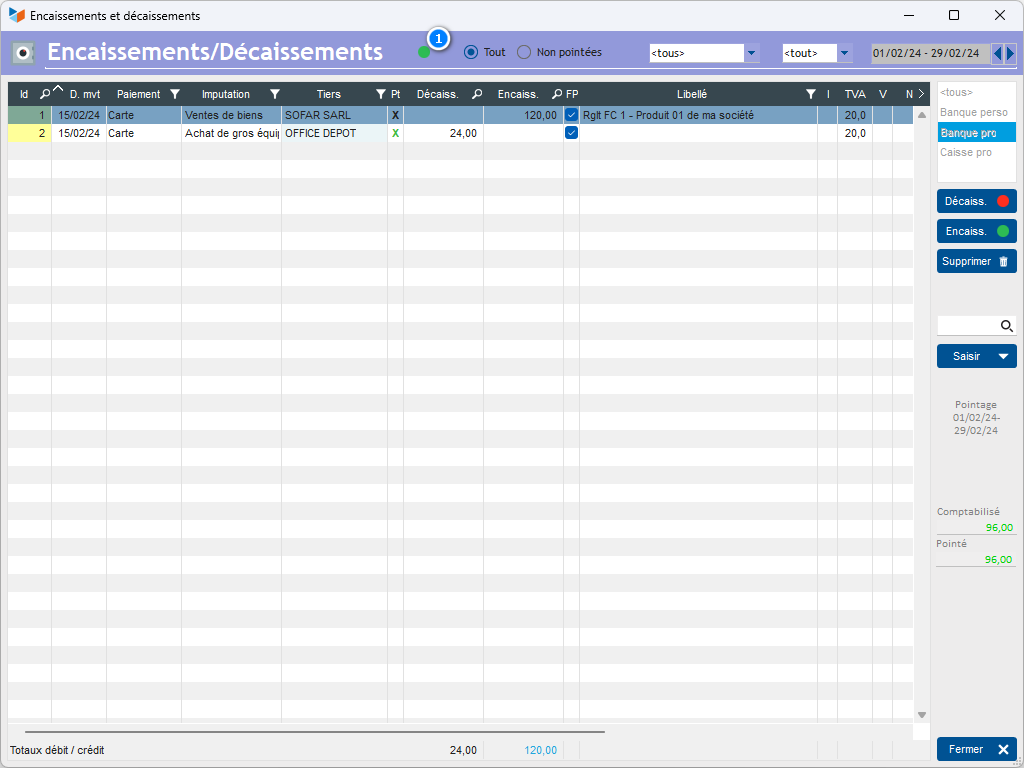1024x768 pixels.
Task: Filter the Imputation column
Action: point(275,94)
